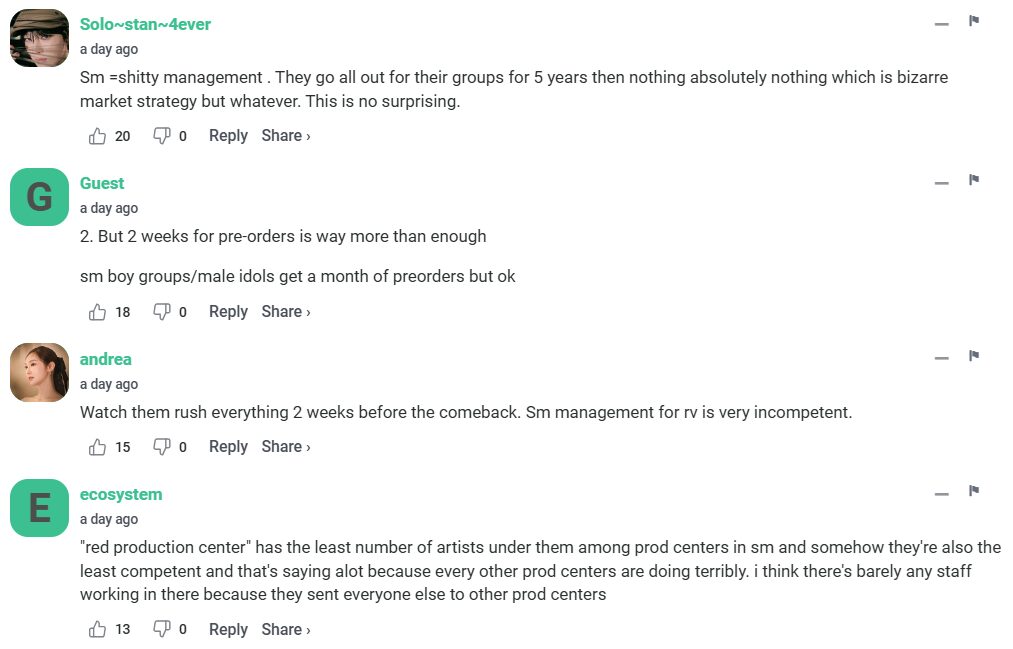Click andrea's avatar photo
Screen dimensions: 1013x649
pyautogui.click(x=39, y=372)
